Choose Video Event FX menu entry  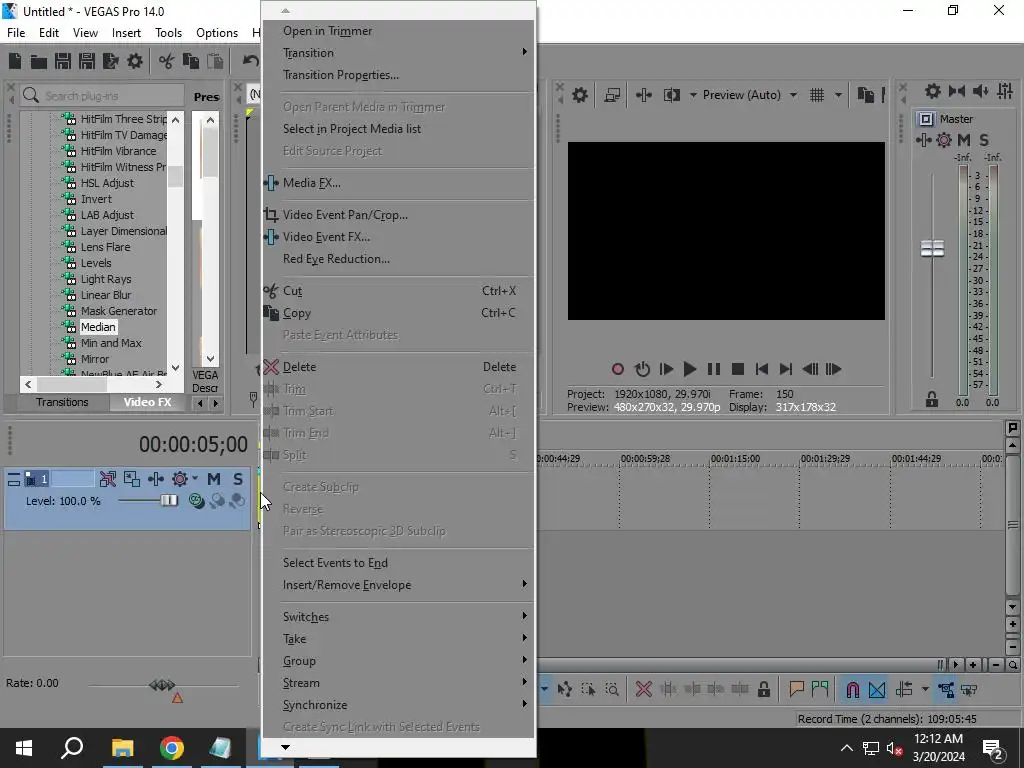(398, 237)
